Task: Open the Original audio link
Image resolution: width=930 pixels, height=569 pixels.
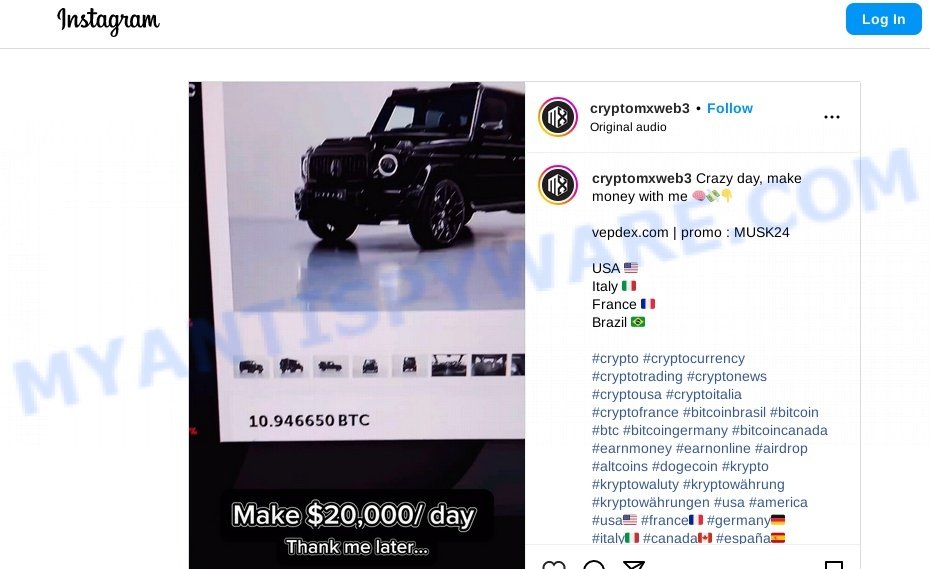Action: coord(628,127)
